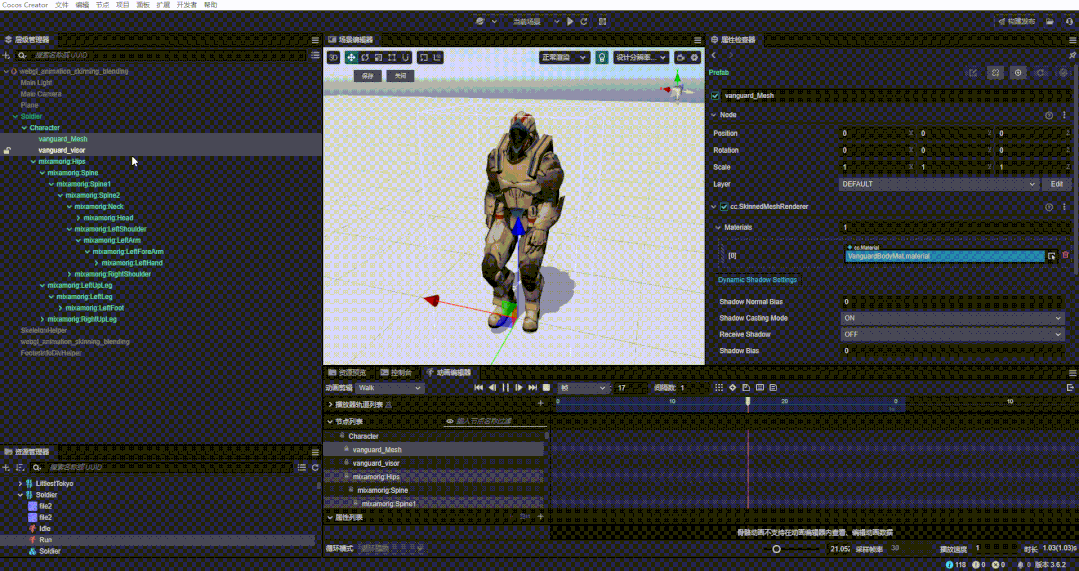Image resolution: width=1079 pixels, height=571 pixels.
Task: Open the Walk animation clip dropdown
Action: point(390,388)
